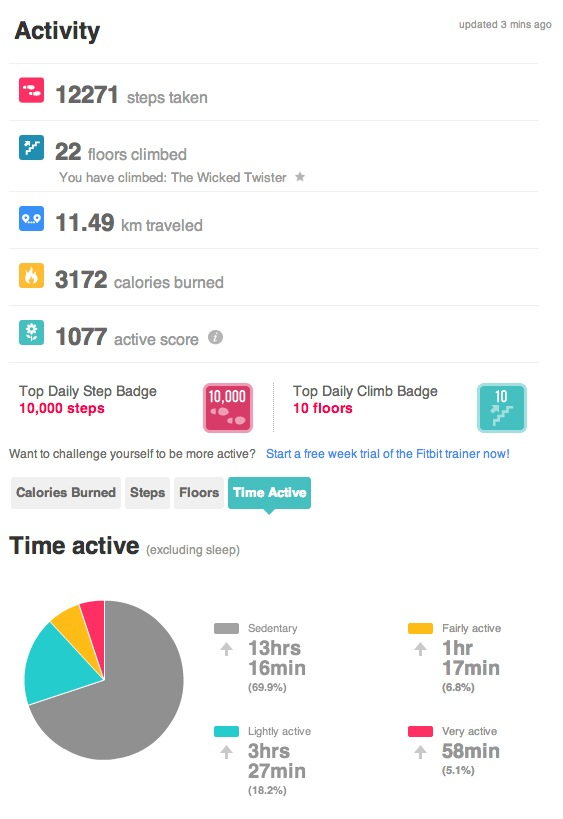Click the teal Lightly active legend swatch
563x819 pixels.
coord(226,731)
